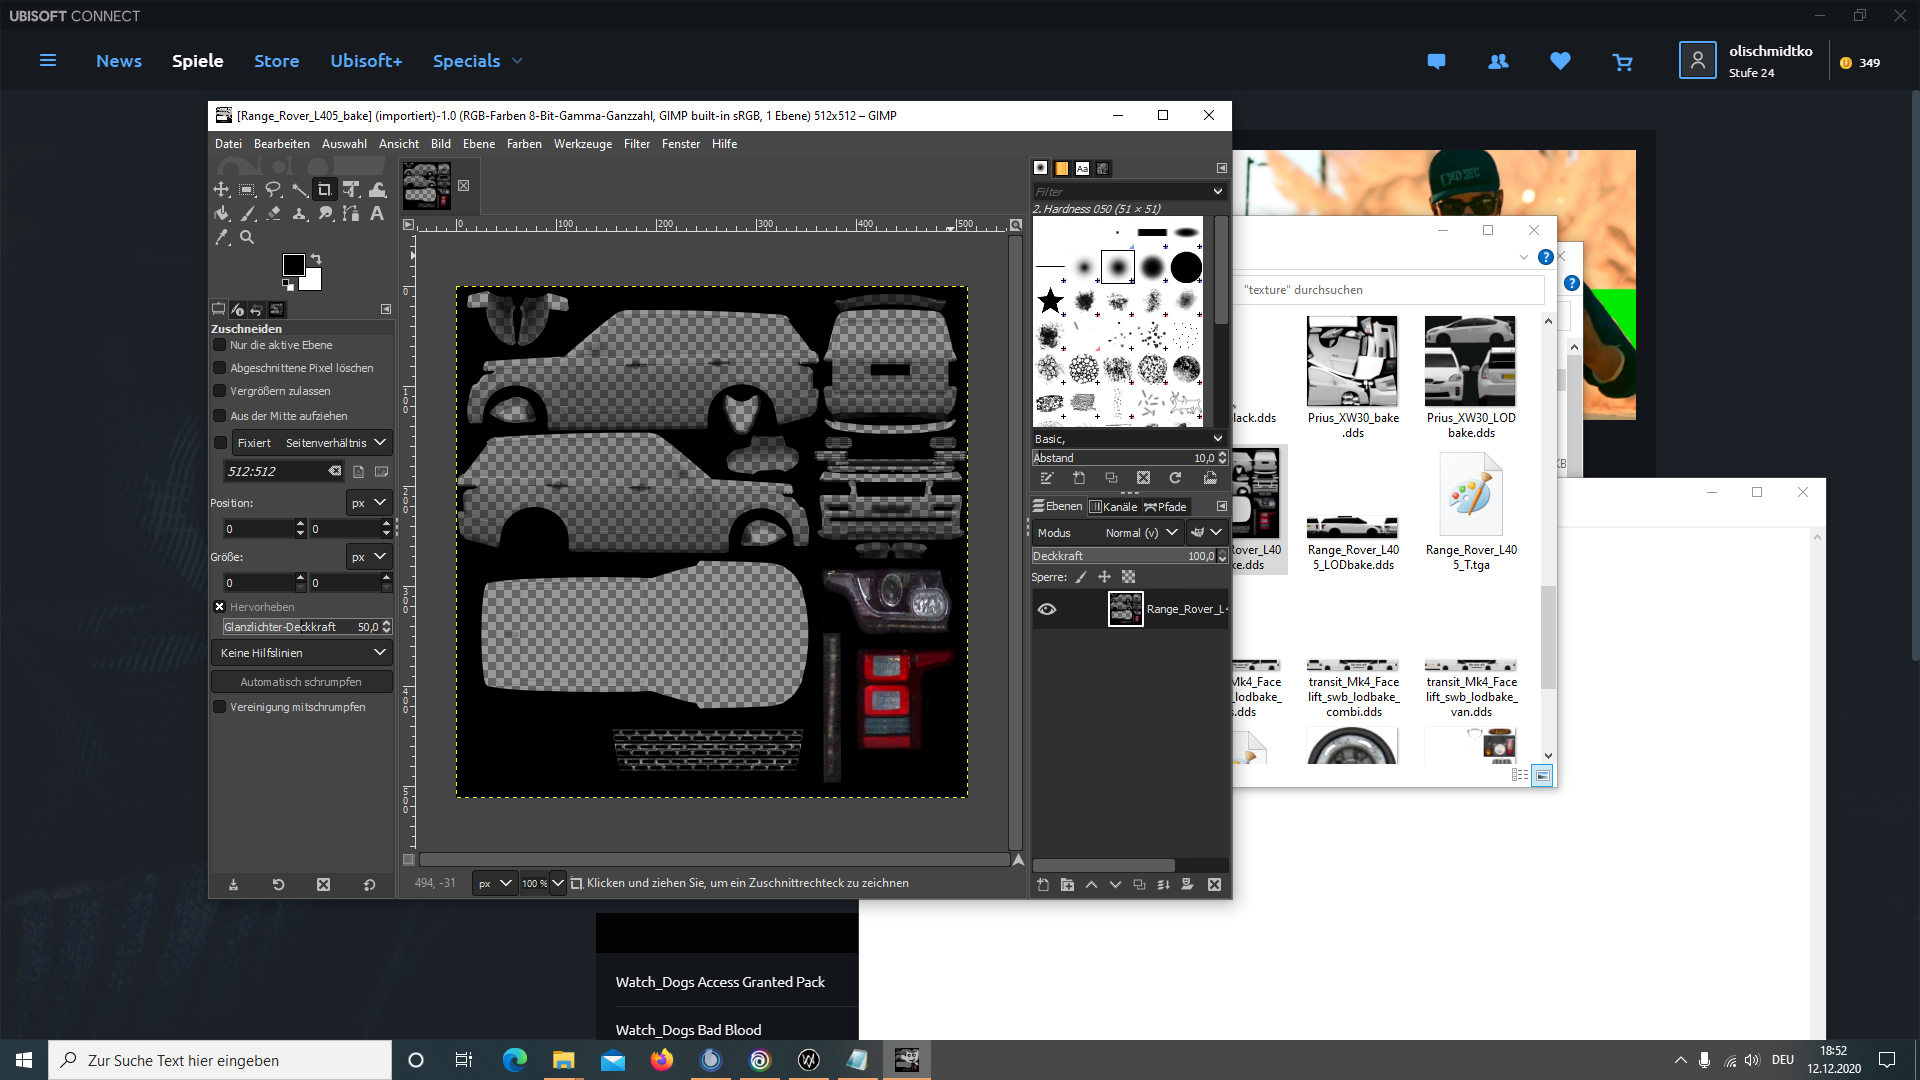Open the 'Keine Hilfslinien' dropdown
This screenshot has height=1080, width=1920.
(301, 653)
